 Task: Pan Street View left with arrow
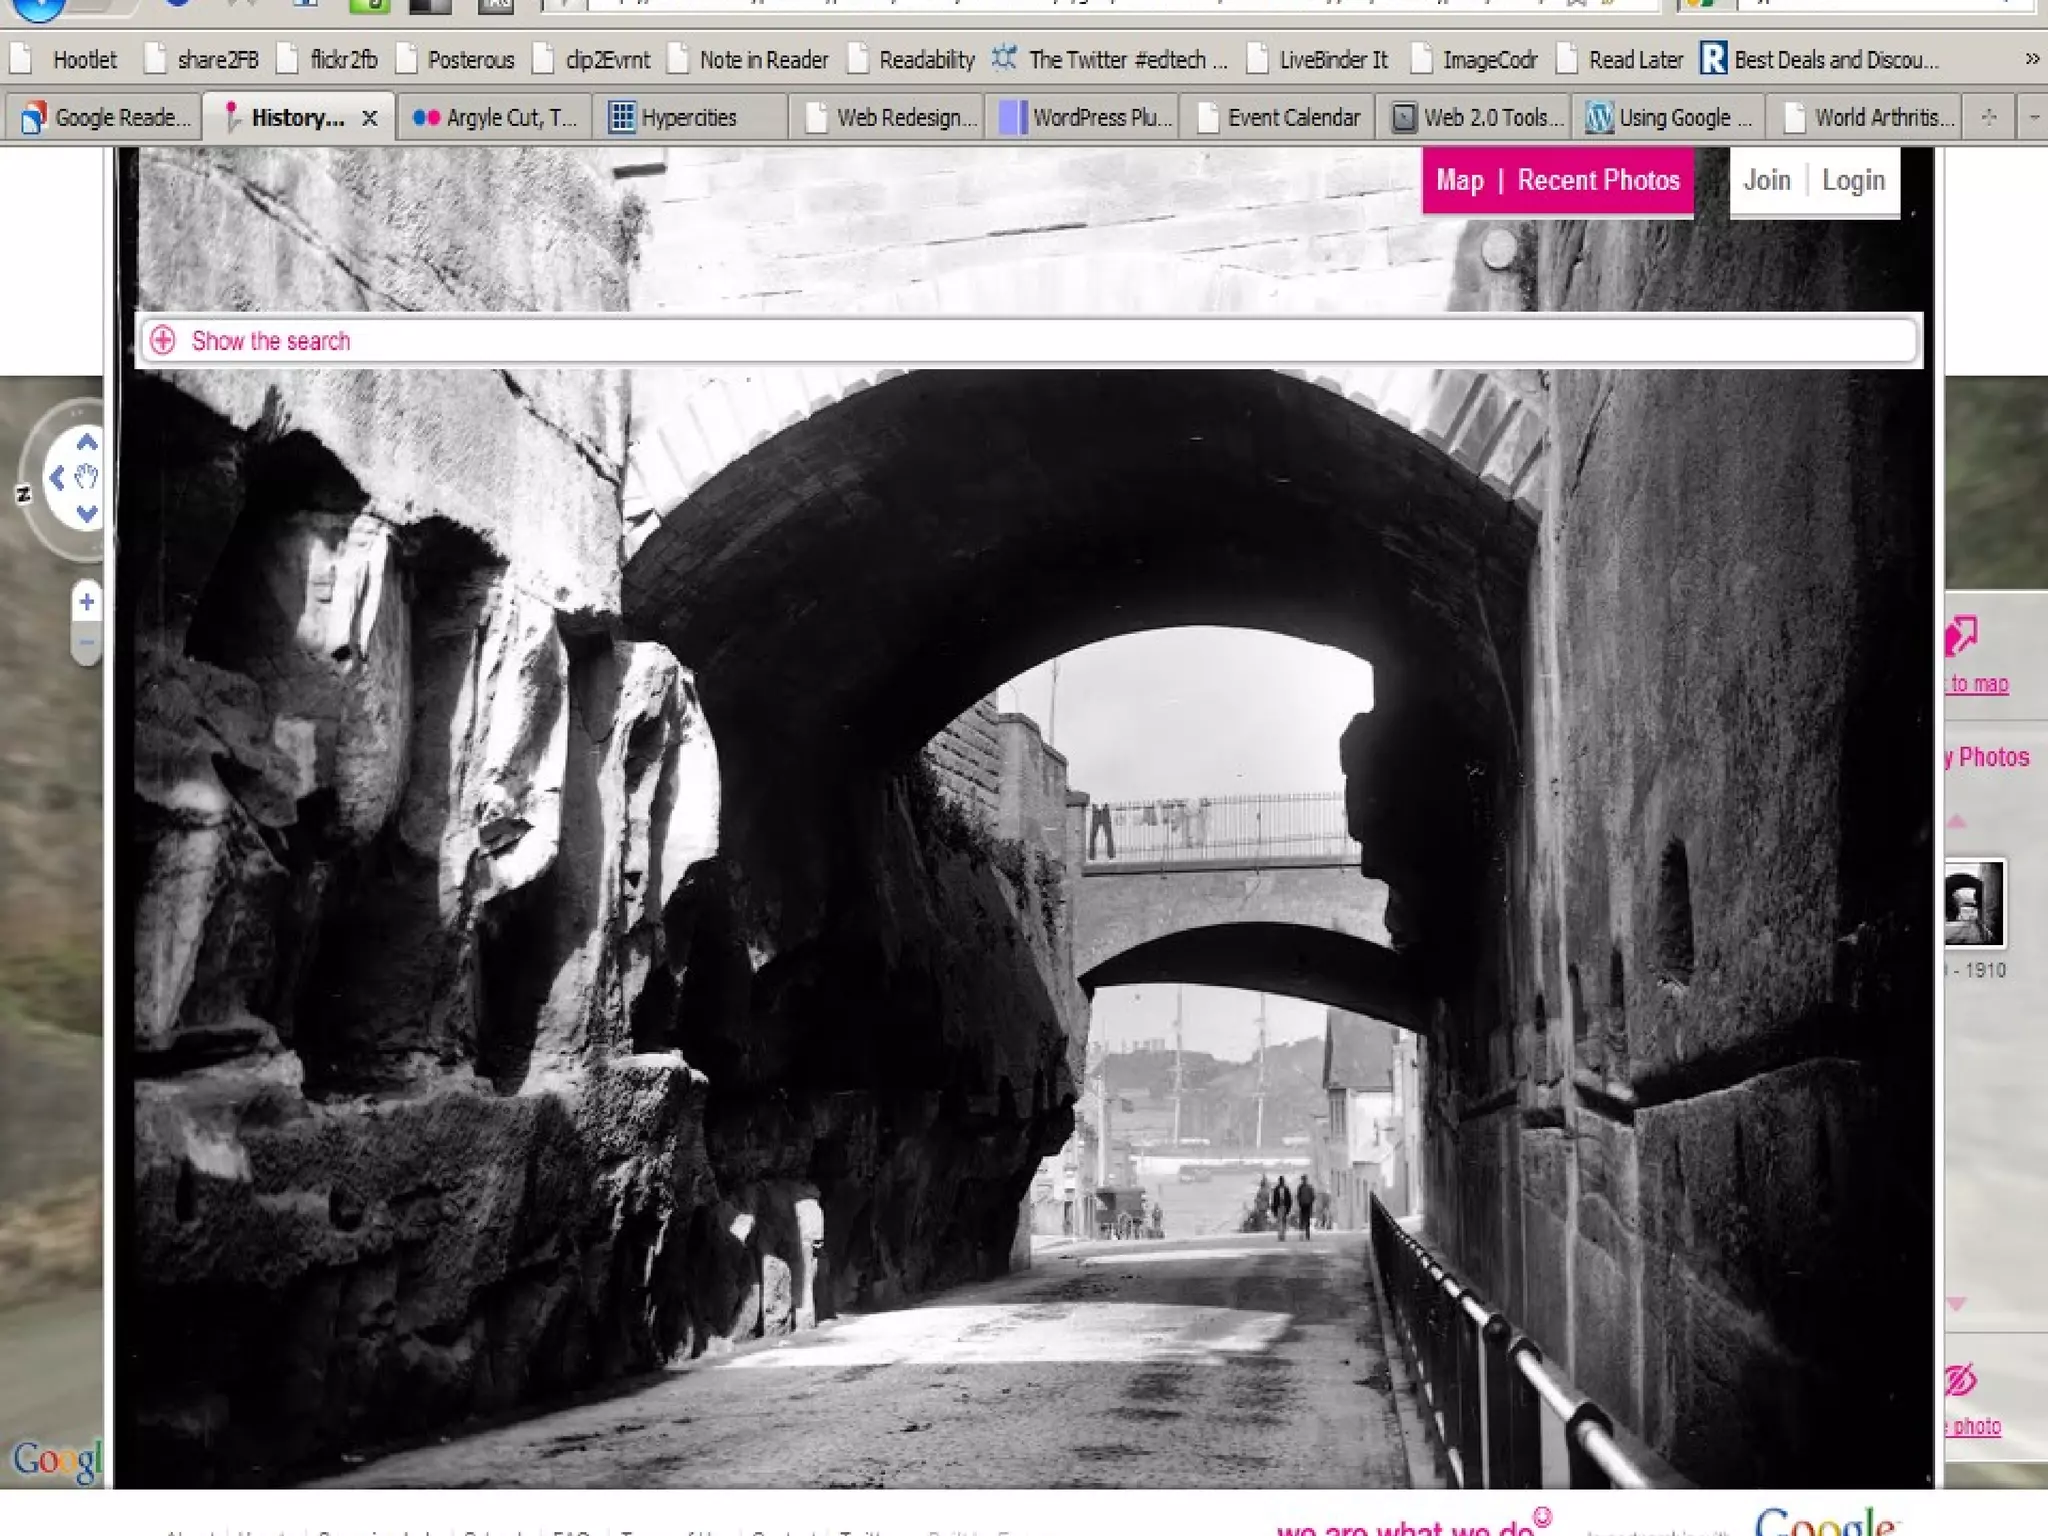pos(57,478)
